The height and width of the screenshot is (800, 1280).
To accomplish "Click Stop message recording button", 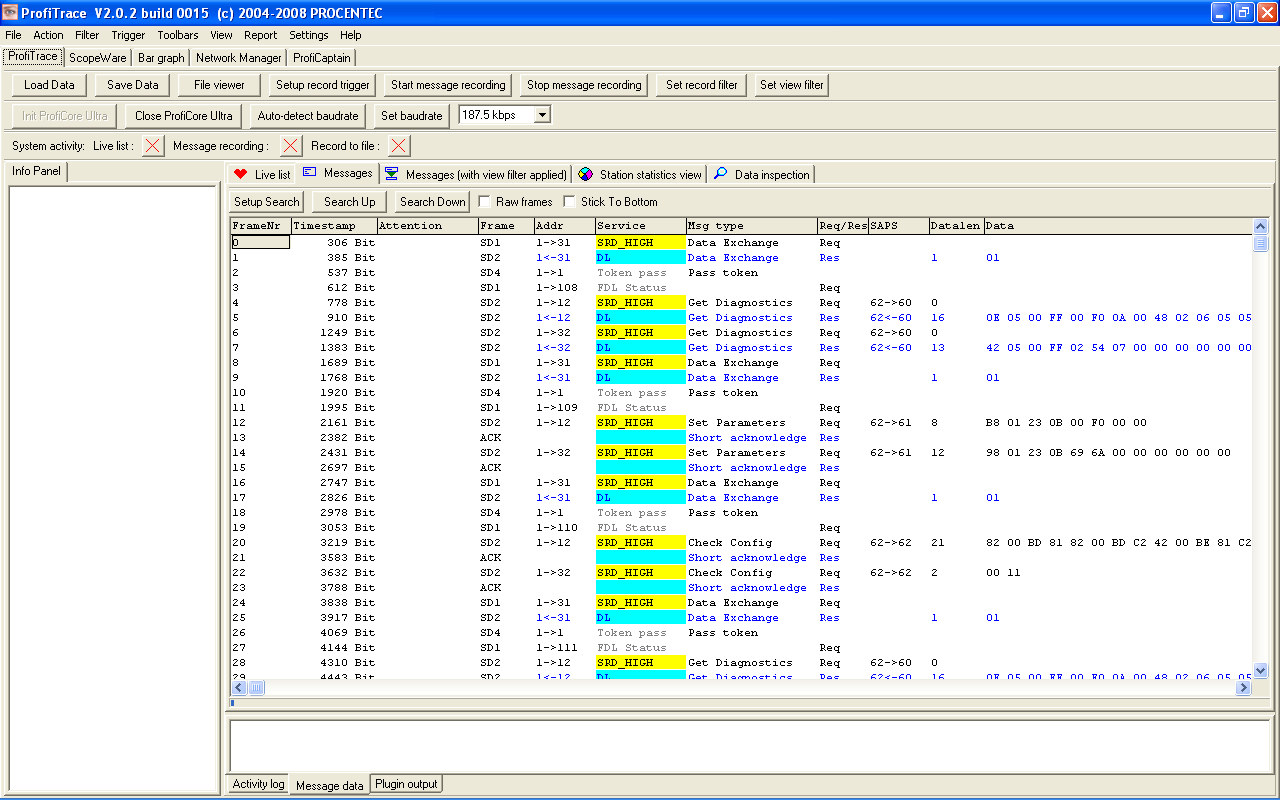I will pos(584,85).
